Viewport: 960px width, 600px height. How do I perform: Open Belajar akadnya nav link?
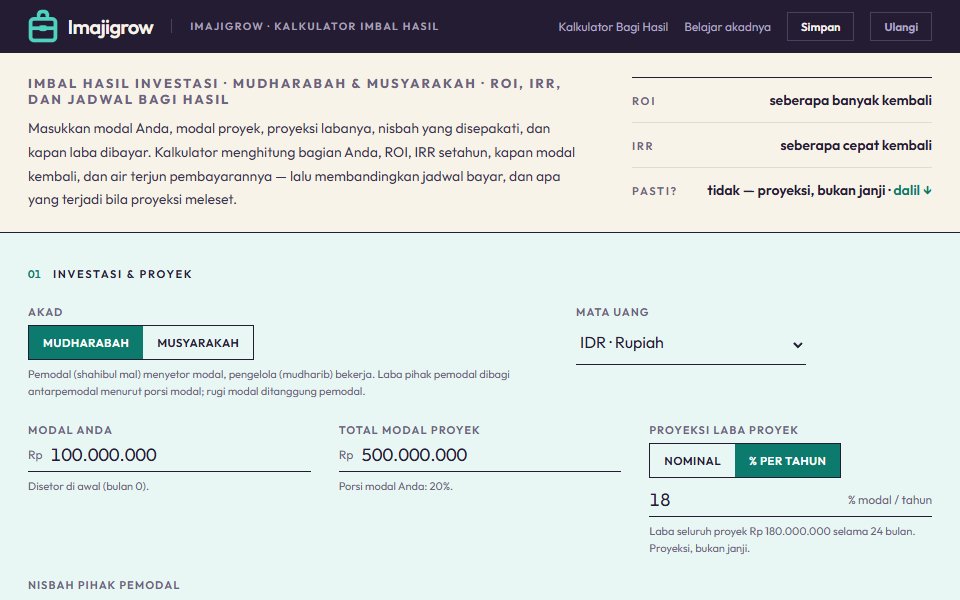coord(727,27)
